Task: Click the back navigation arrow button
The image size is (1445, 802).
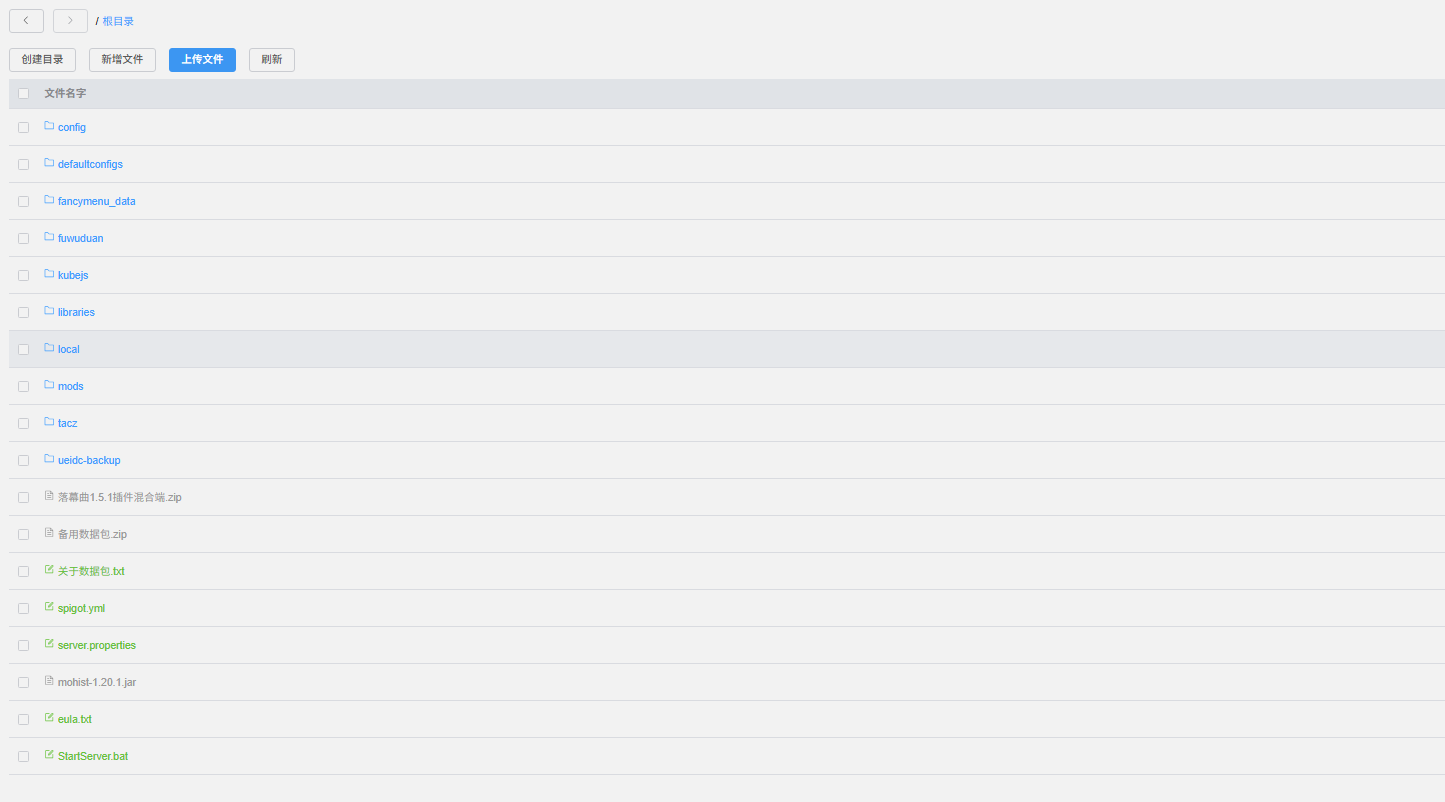Action: (x=26, y=21)
